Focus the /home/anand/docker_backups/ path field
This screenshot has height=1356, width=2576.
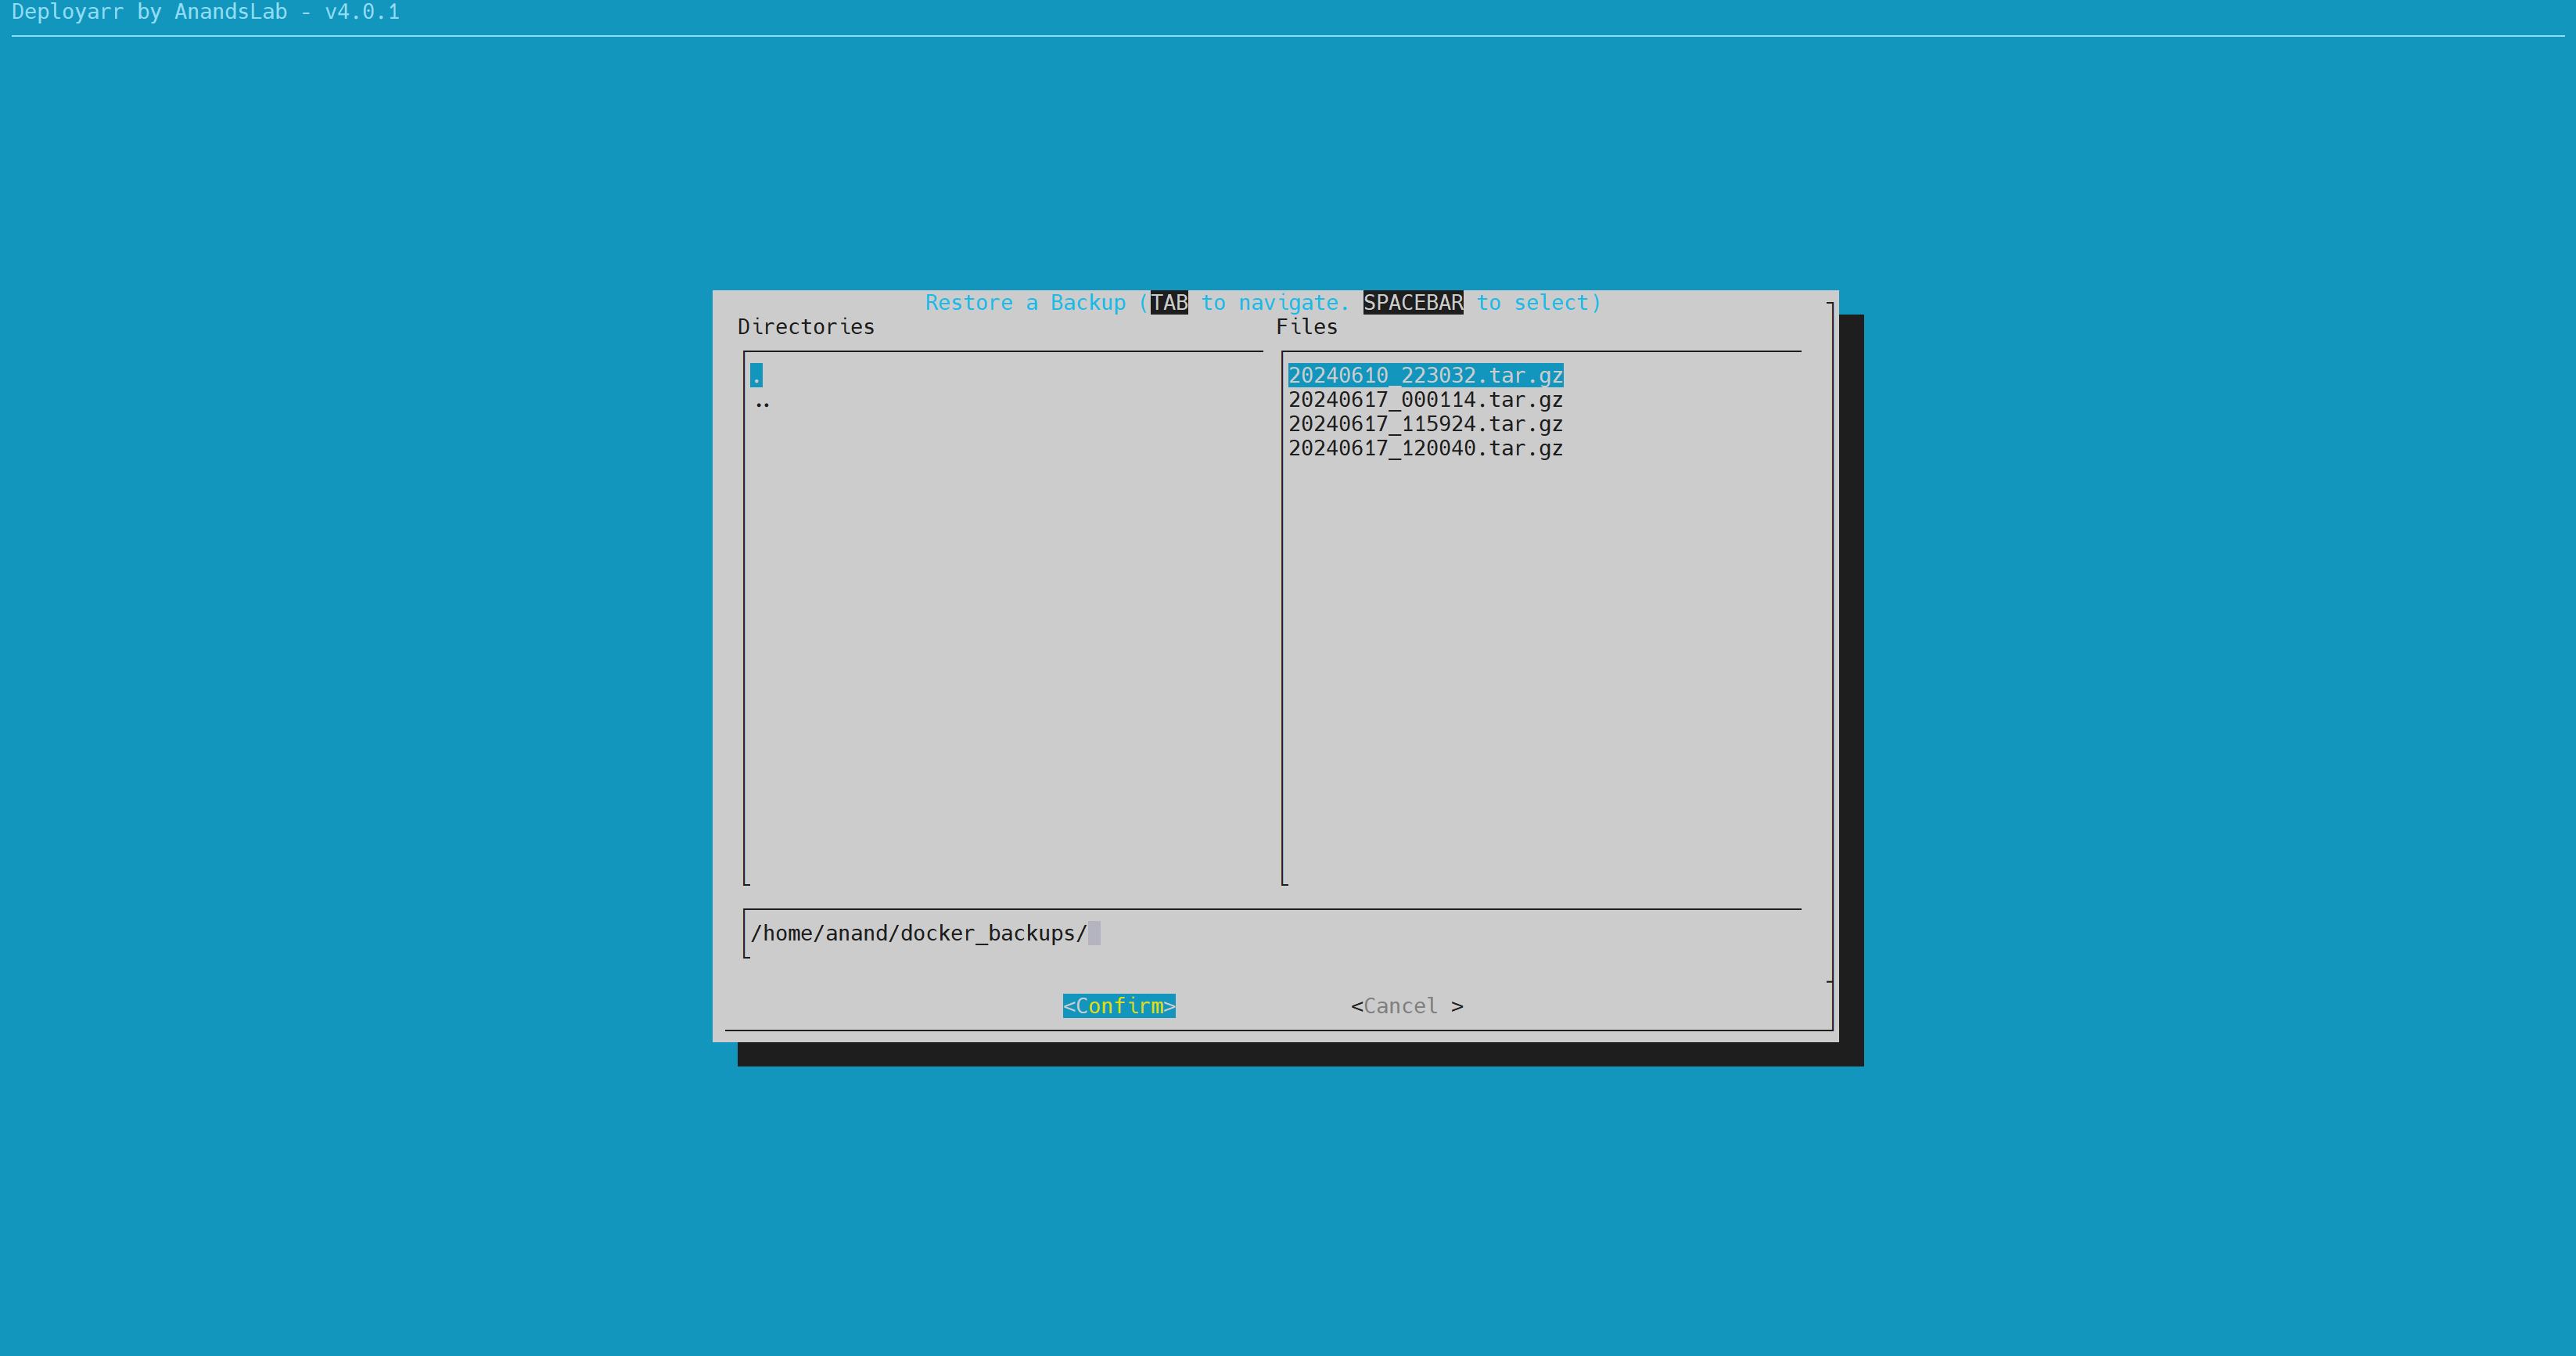[918, 933]
